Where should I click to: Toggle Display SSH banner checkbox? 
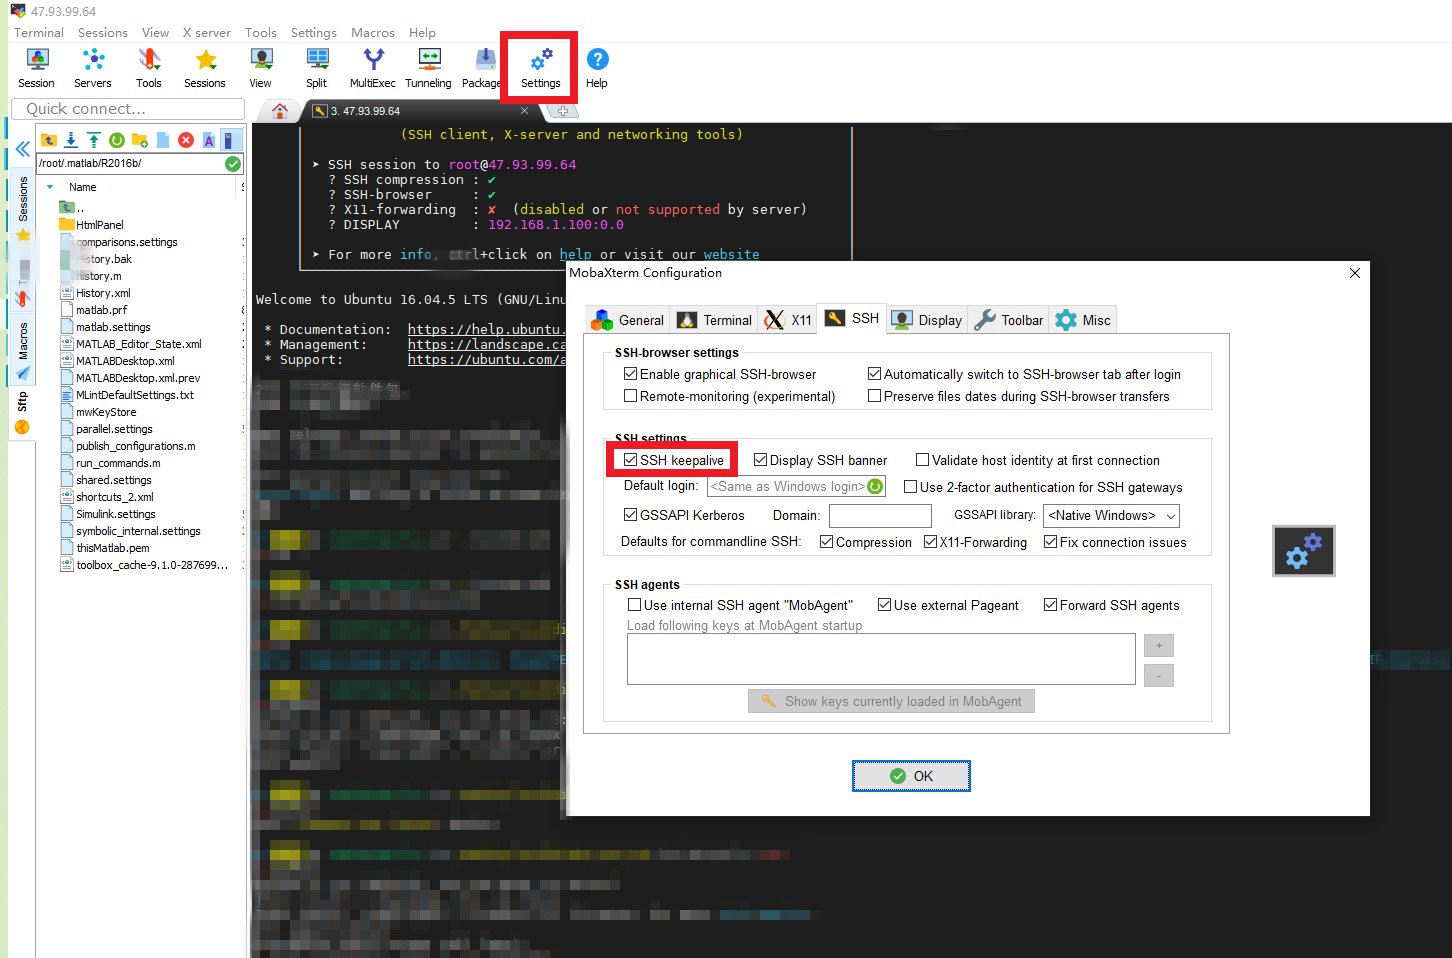click(x=761, y=460)
